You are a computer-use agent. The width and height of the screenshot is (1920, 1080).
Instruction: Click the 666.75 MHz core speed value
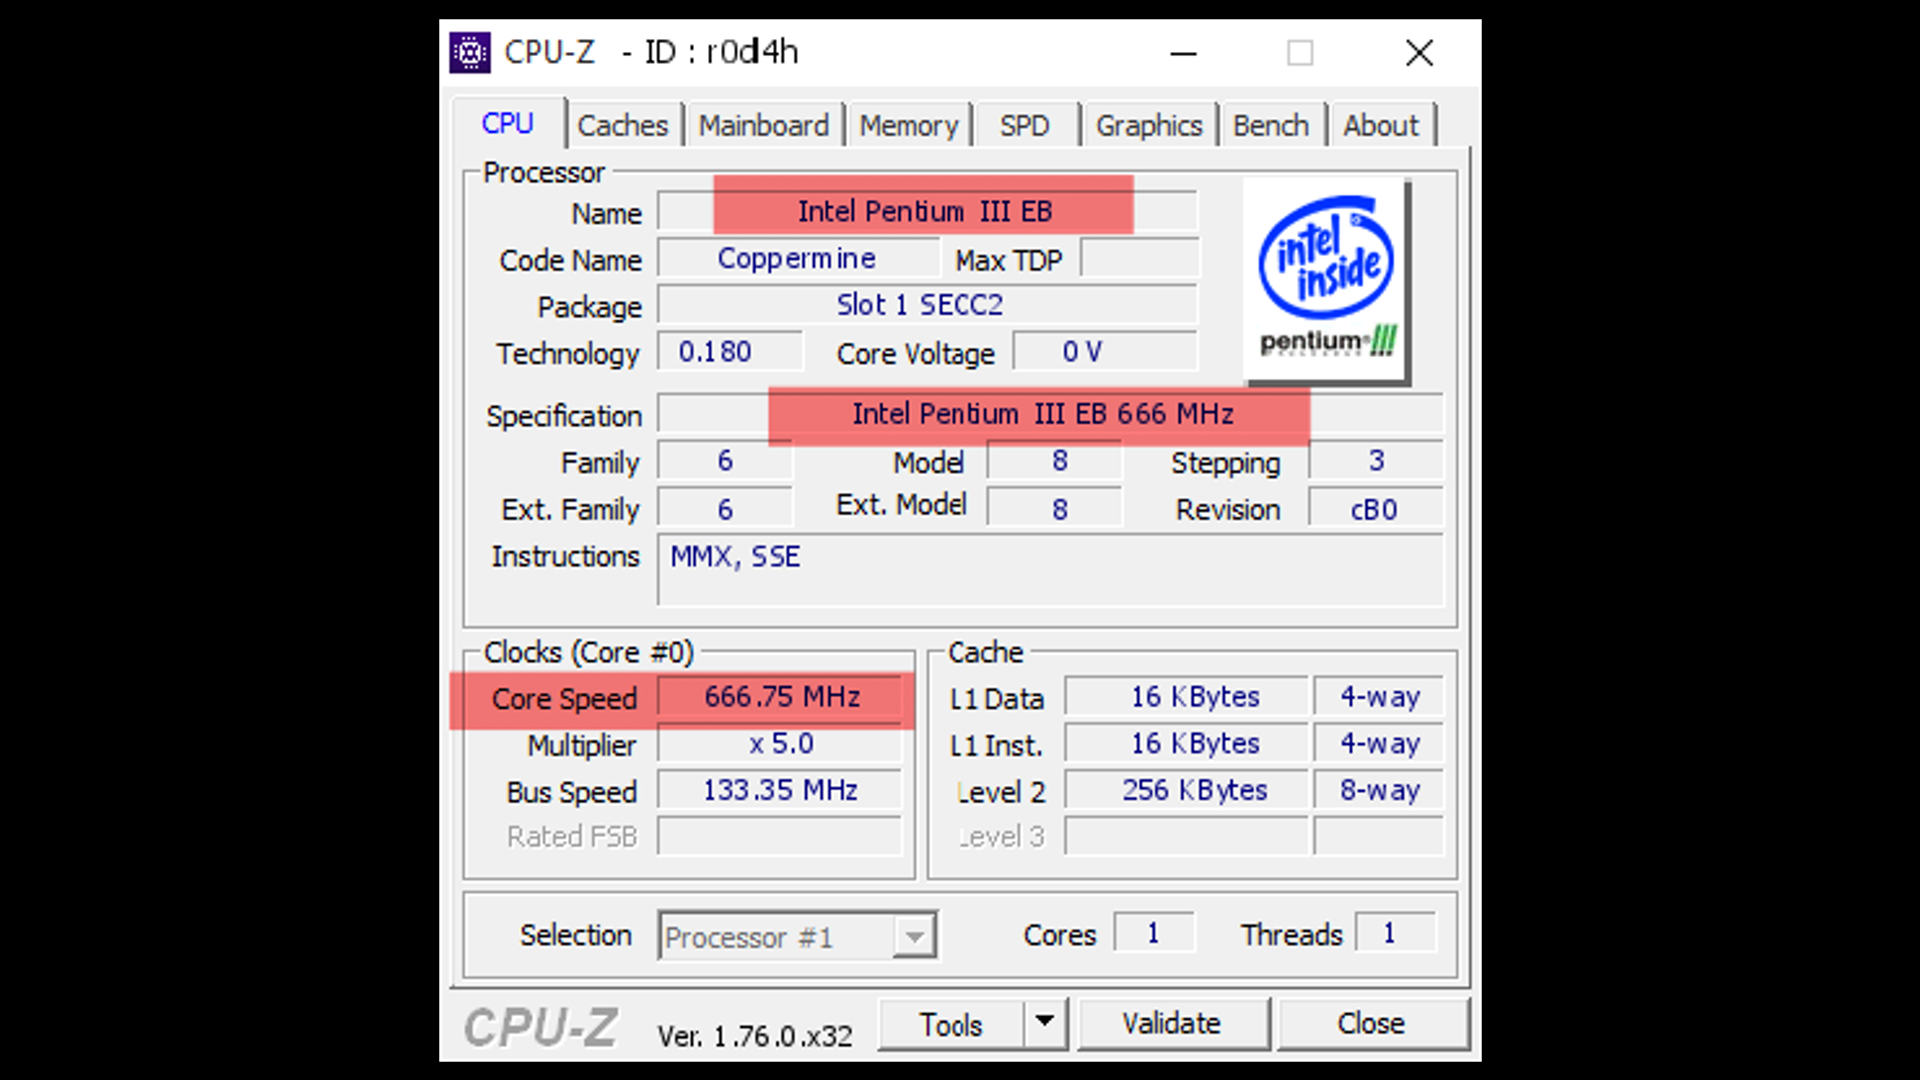pos(781,697)
